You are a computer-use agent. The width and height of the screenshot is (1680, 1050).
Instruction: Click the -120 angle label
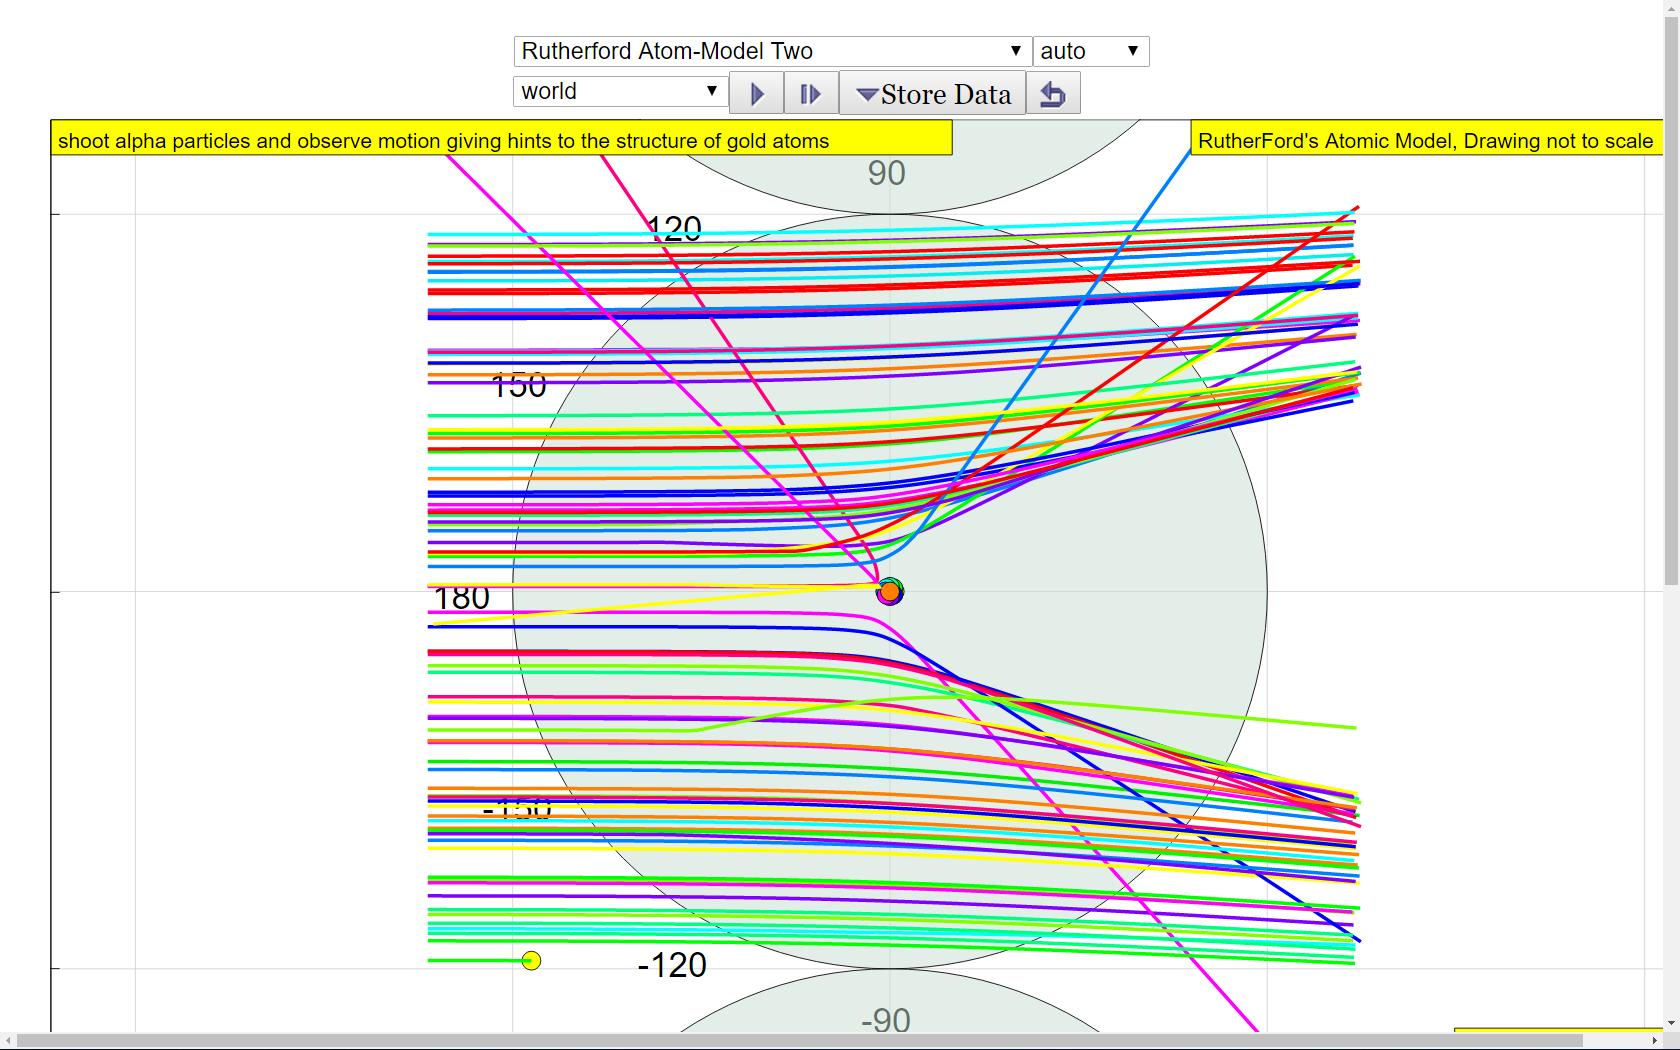pyautogui.click(x=672, y=965)
